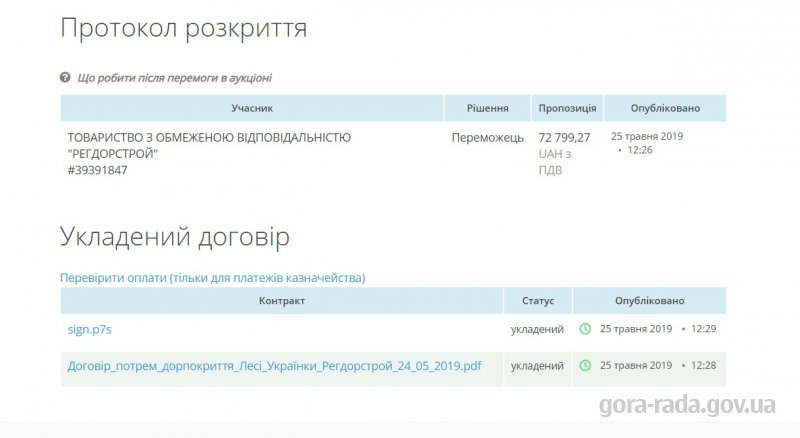Select participant name ТОВАРИСТВО З ОБМЕЖЕНОЮ ВІДПОВІДАЛЬНІСТЮ

tap(209, 137)
